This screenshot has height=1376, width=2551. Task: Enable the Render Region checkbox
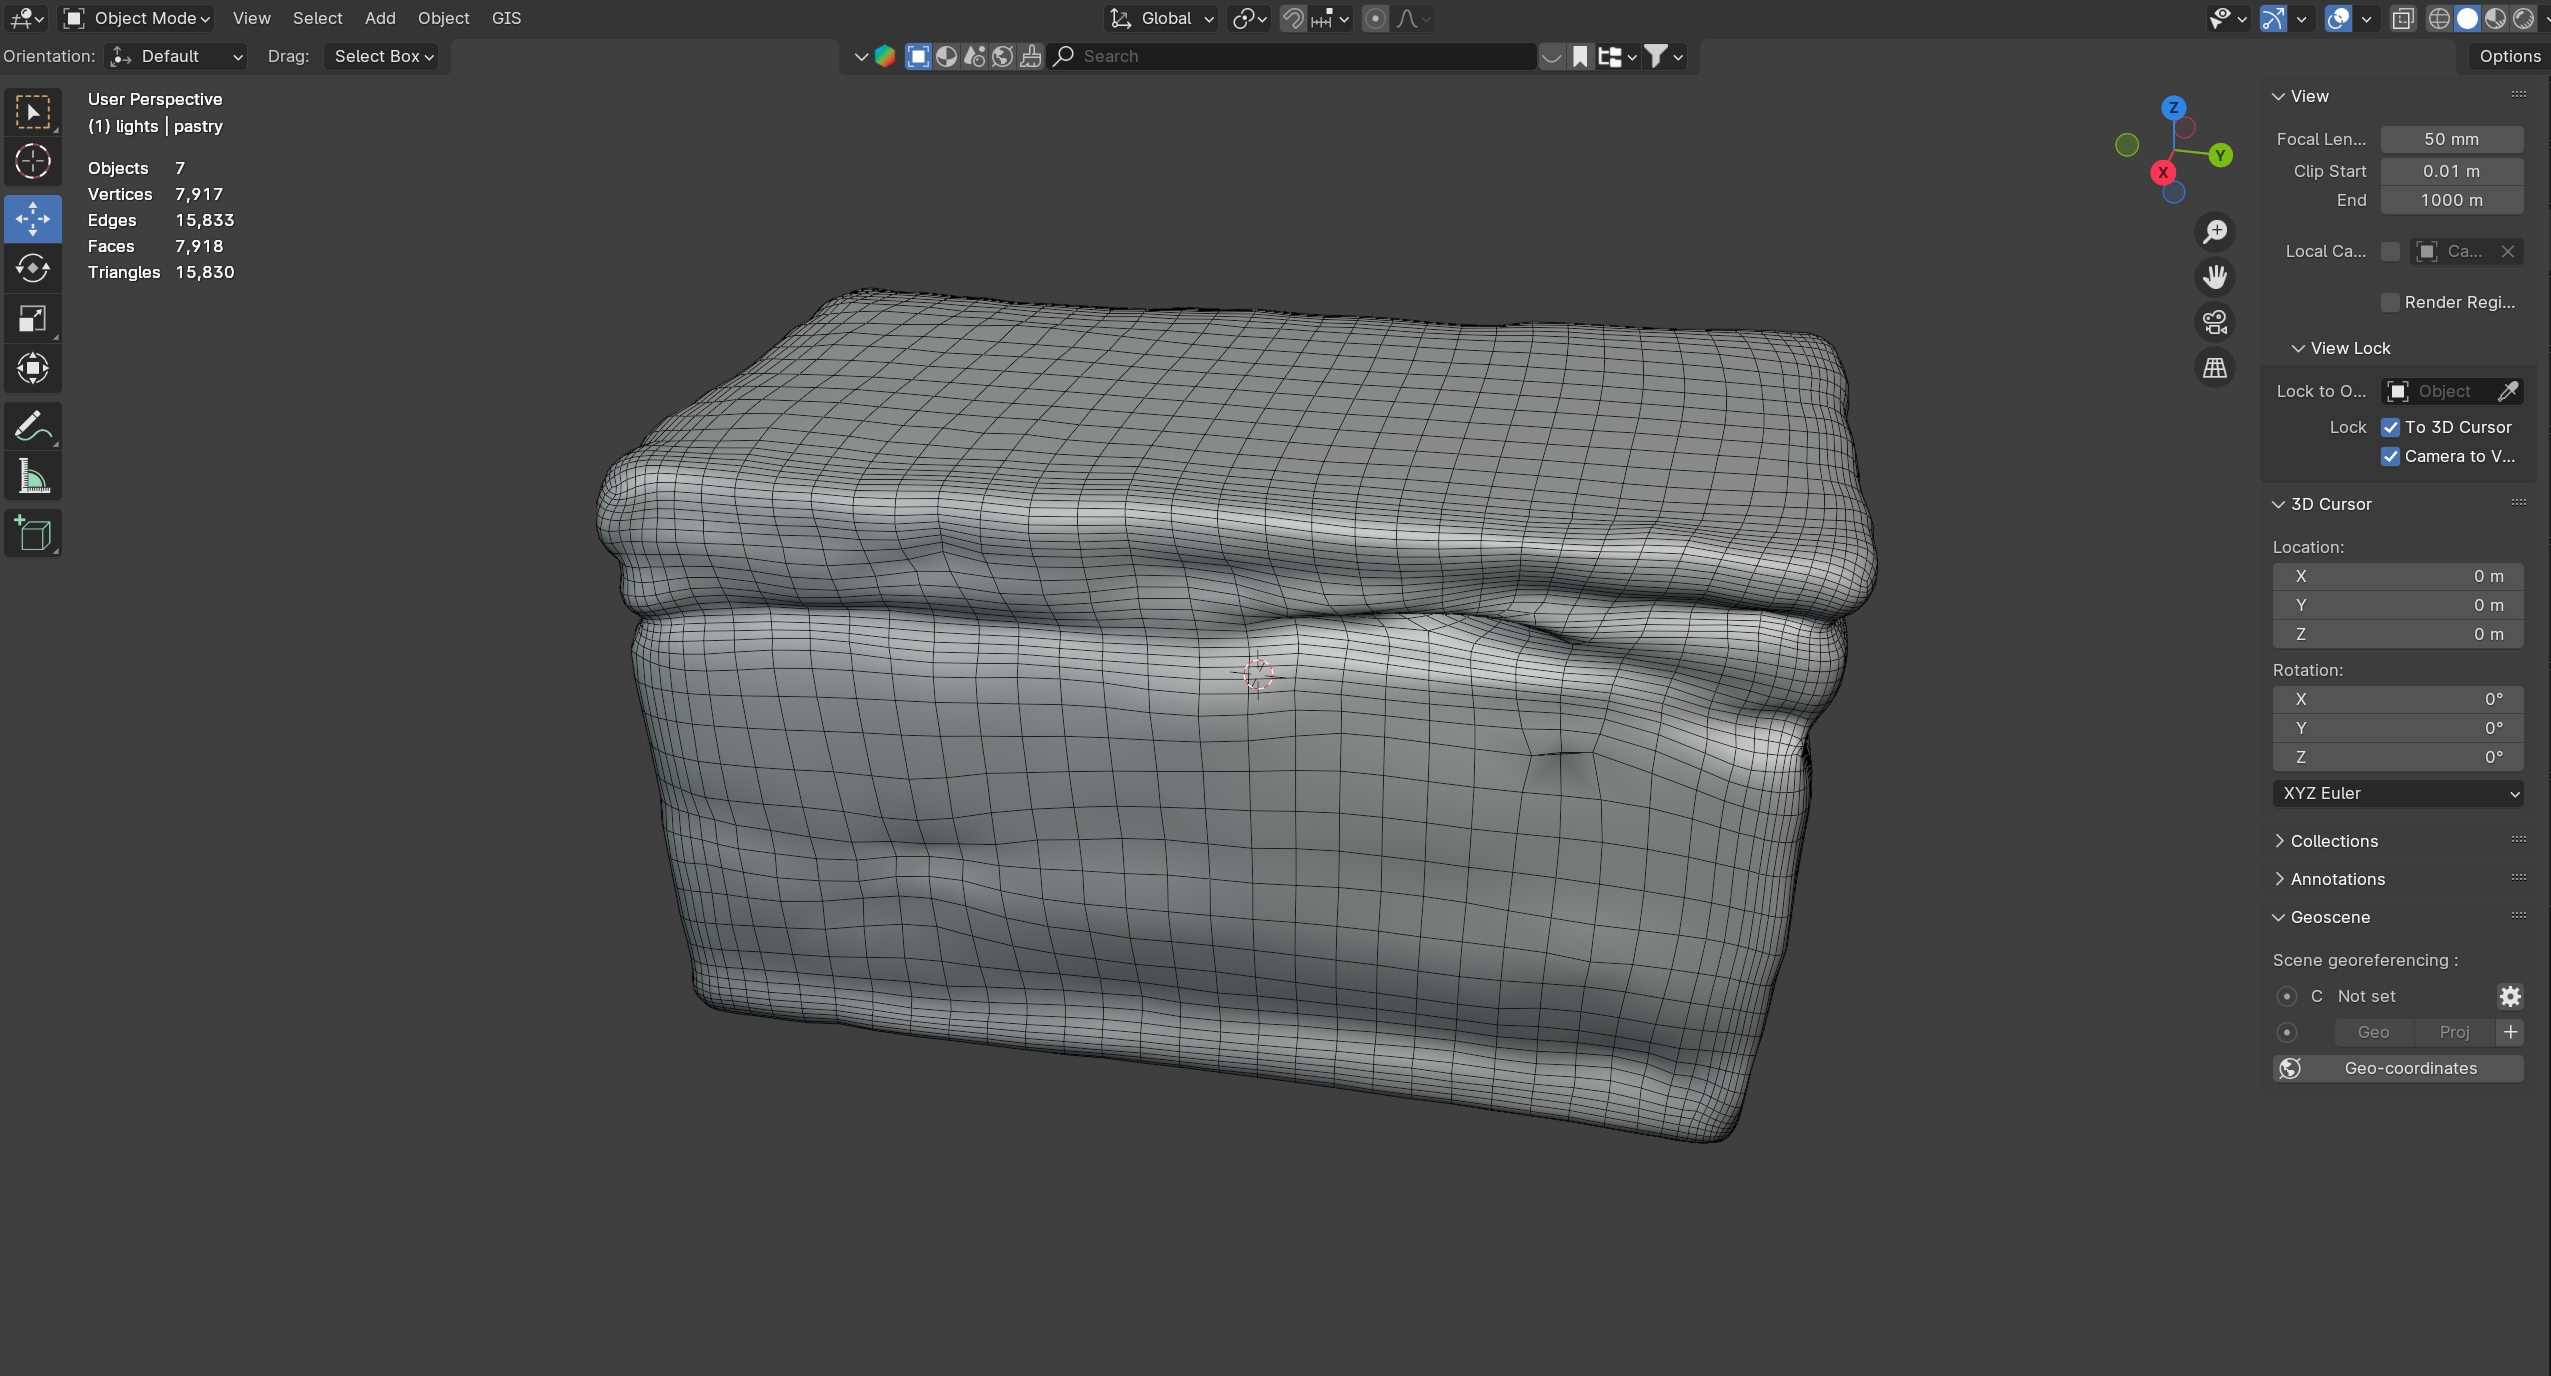[2390, 302]
